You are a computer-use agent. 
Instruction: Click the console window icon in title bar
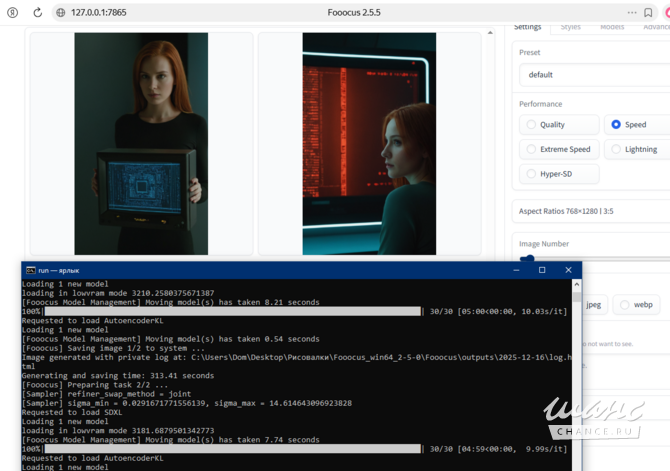[30, 270]
